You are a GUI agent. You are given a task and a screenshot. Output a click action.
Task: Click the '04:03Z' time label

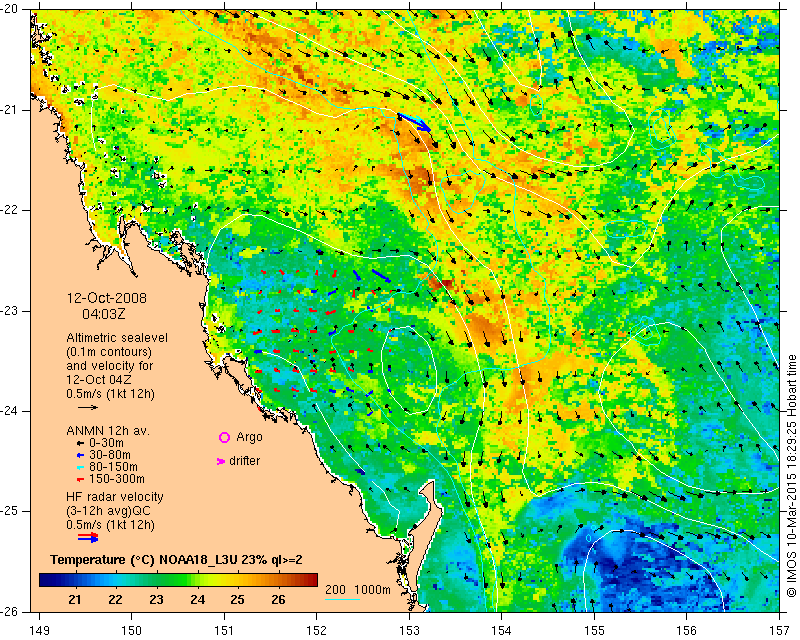click(104, 314)
